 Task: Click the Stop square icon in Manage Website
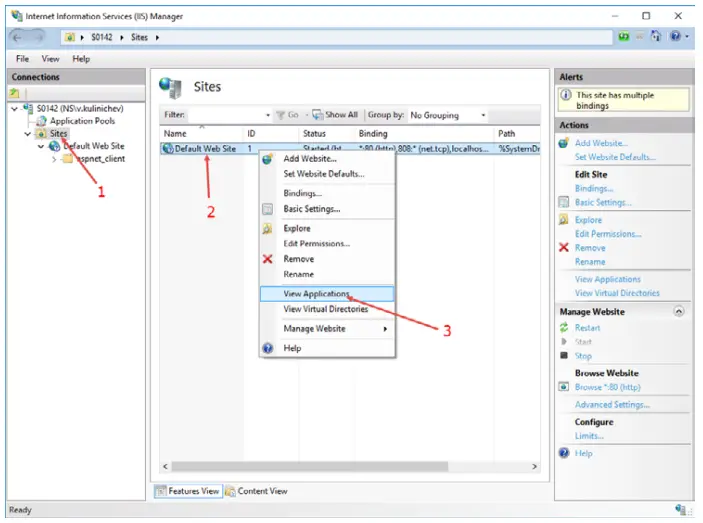[564, 355]
